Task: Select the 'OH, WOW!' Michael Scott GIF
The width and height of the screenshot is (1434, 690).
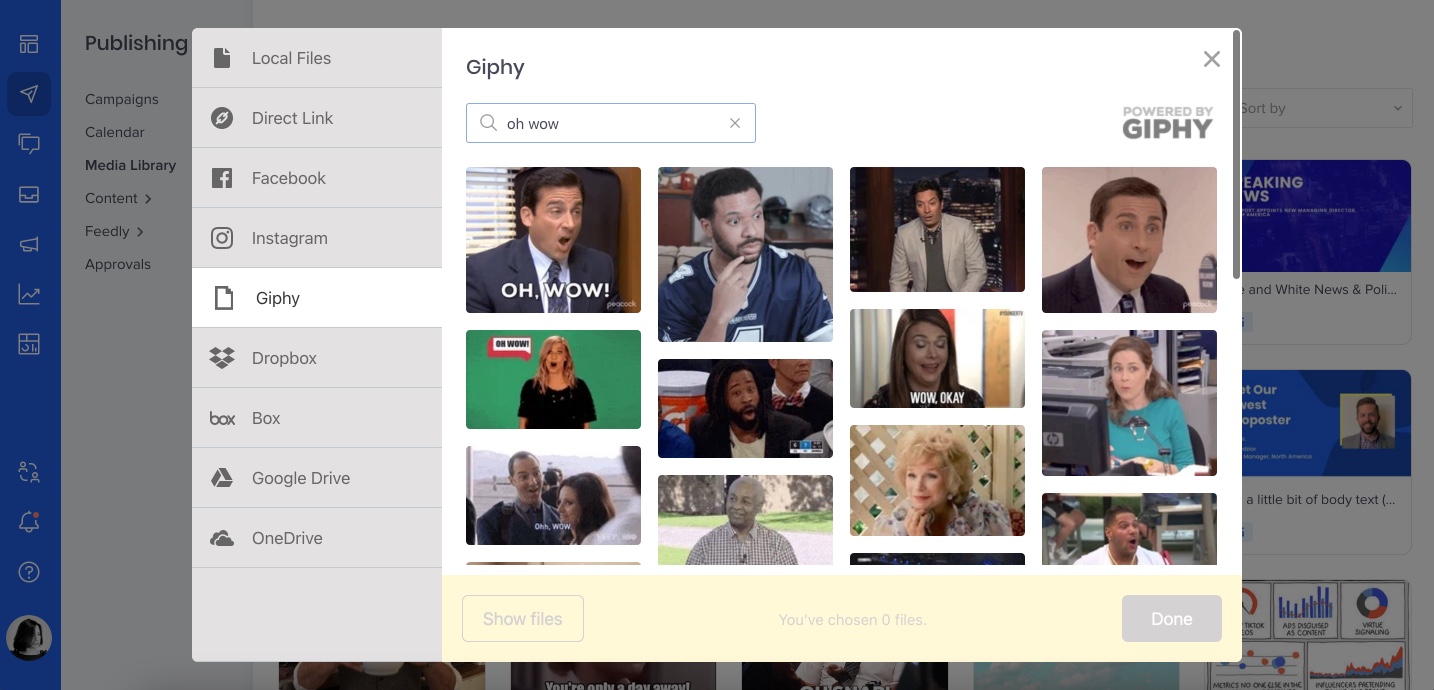Action: tap(553, 240)
